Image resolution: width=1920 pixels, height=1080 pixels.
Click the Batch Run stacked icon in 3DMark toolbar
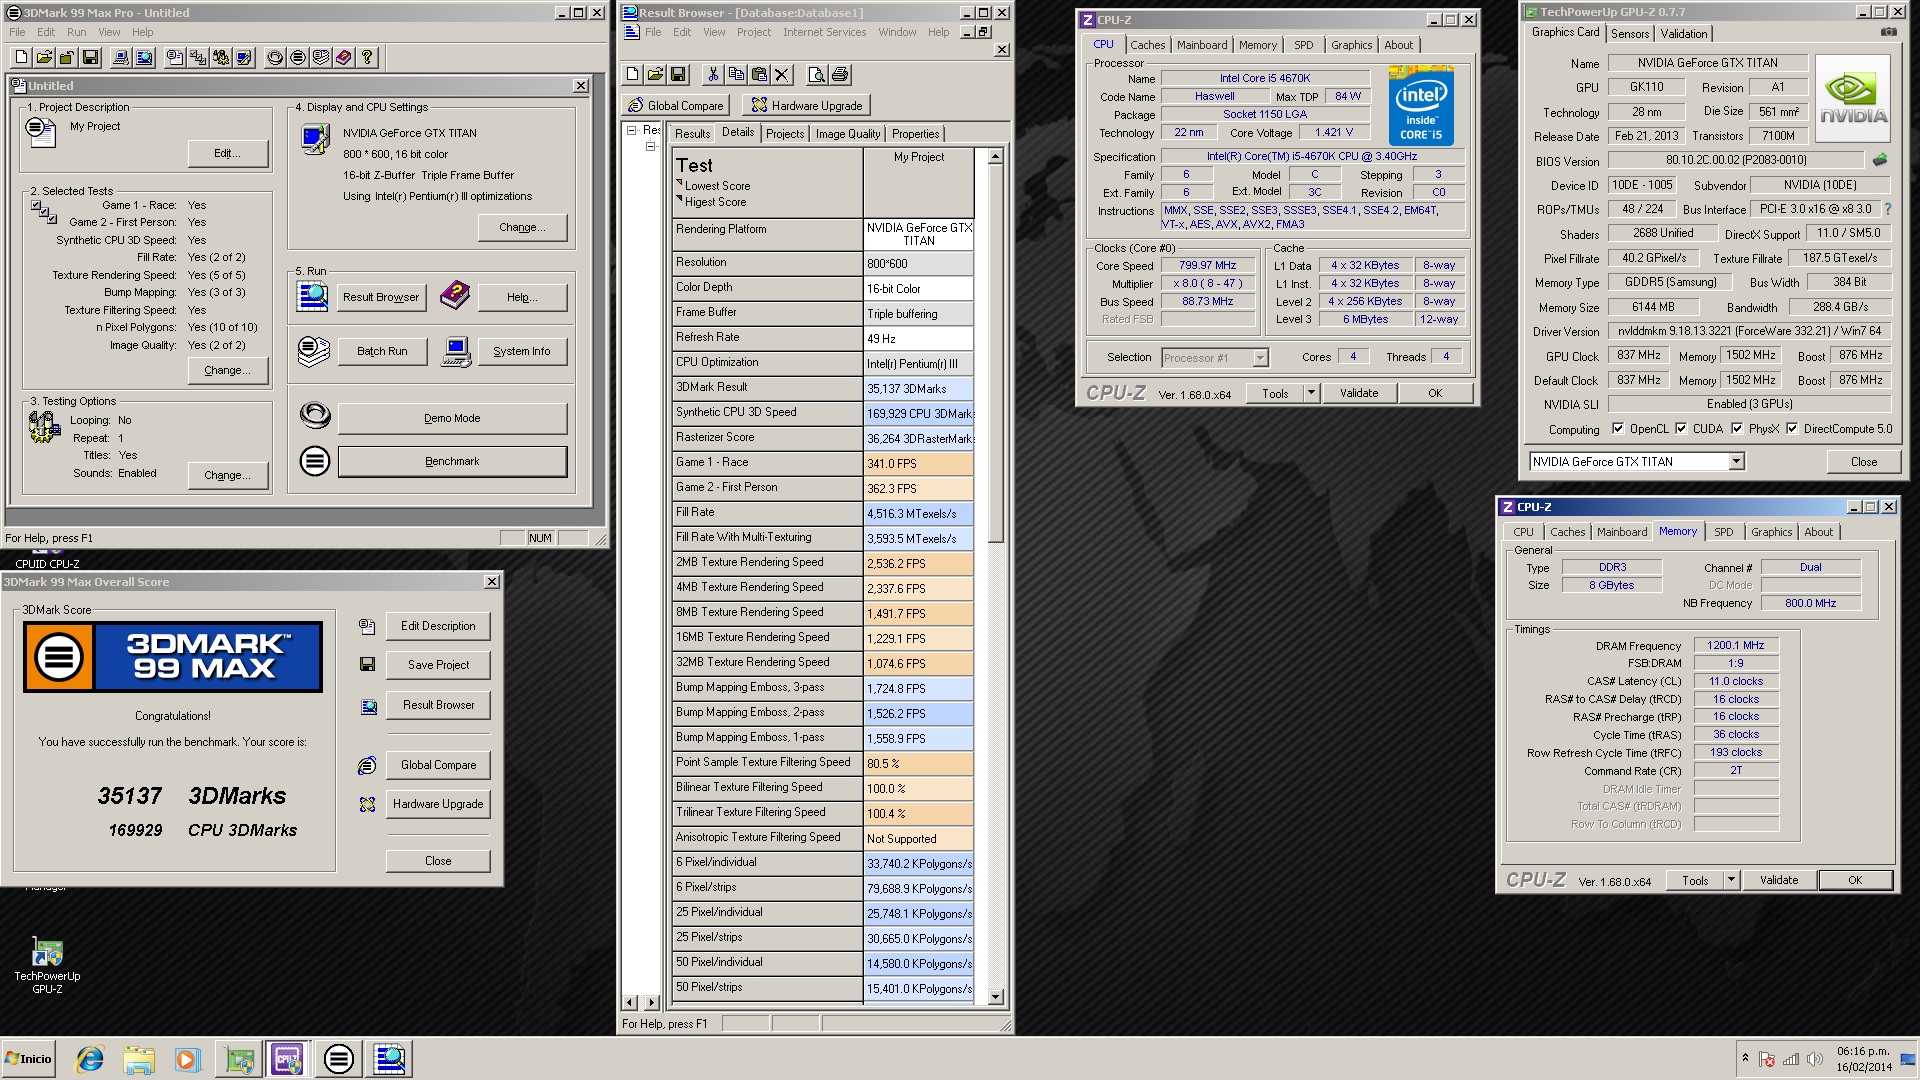[x=321, y=58]
